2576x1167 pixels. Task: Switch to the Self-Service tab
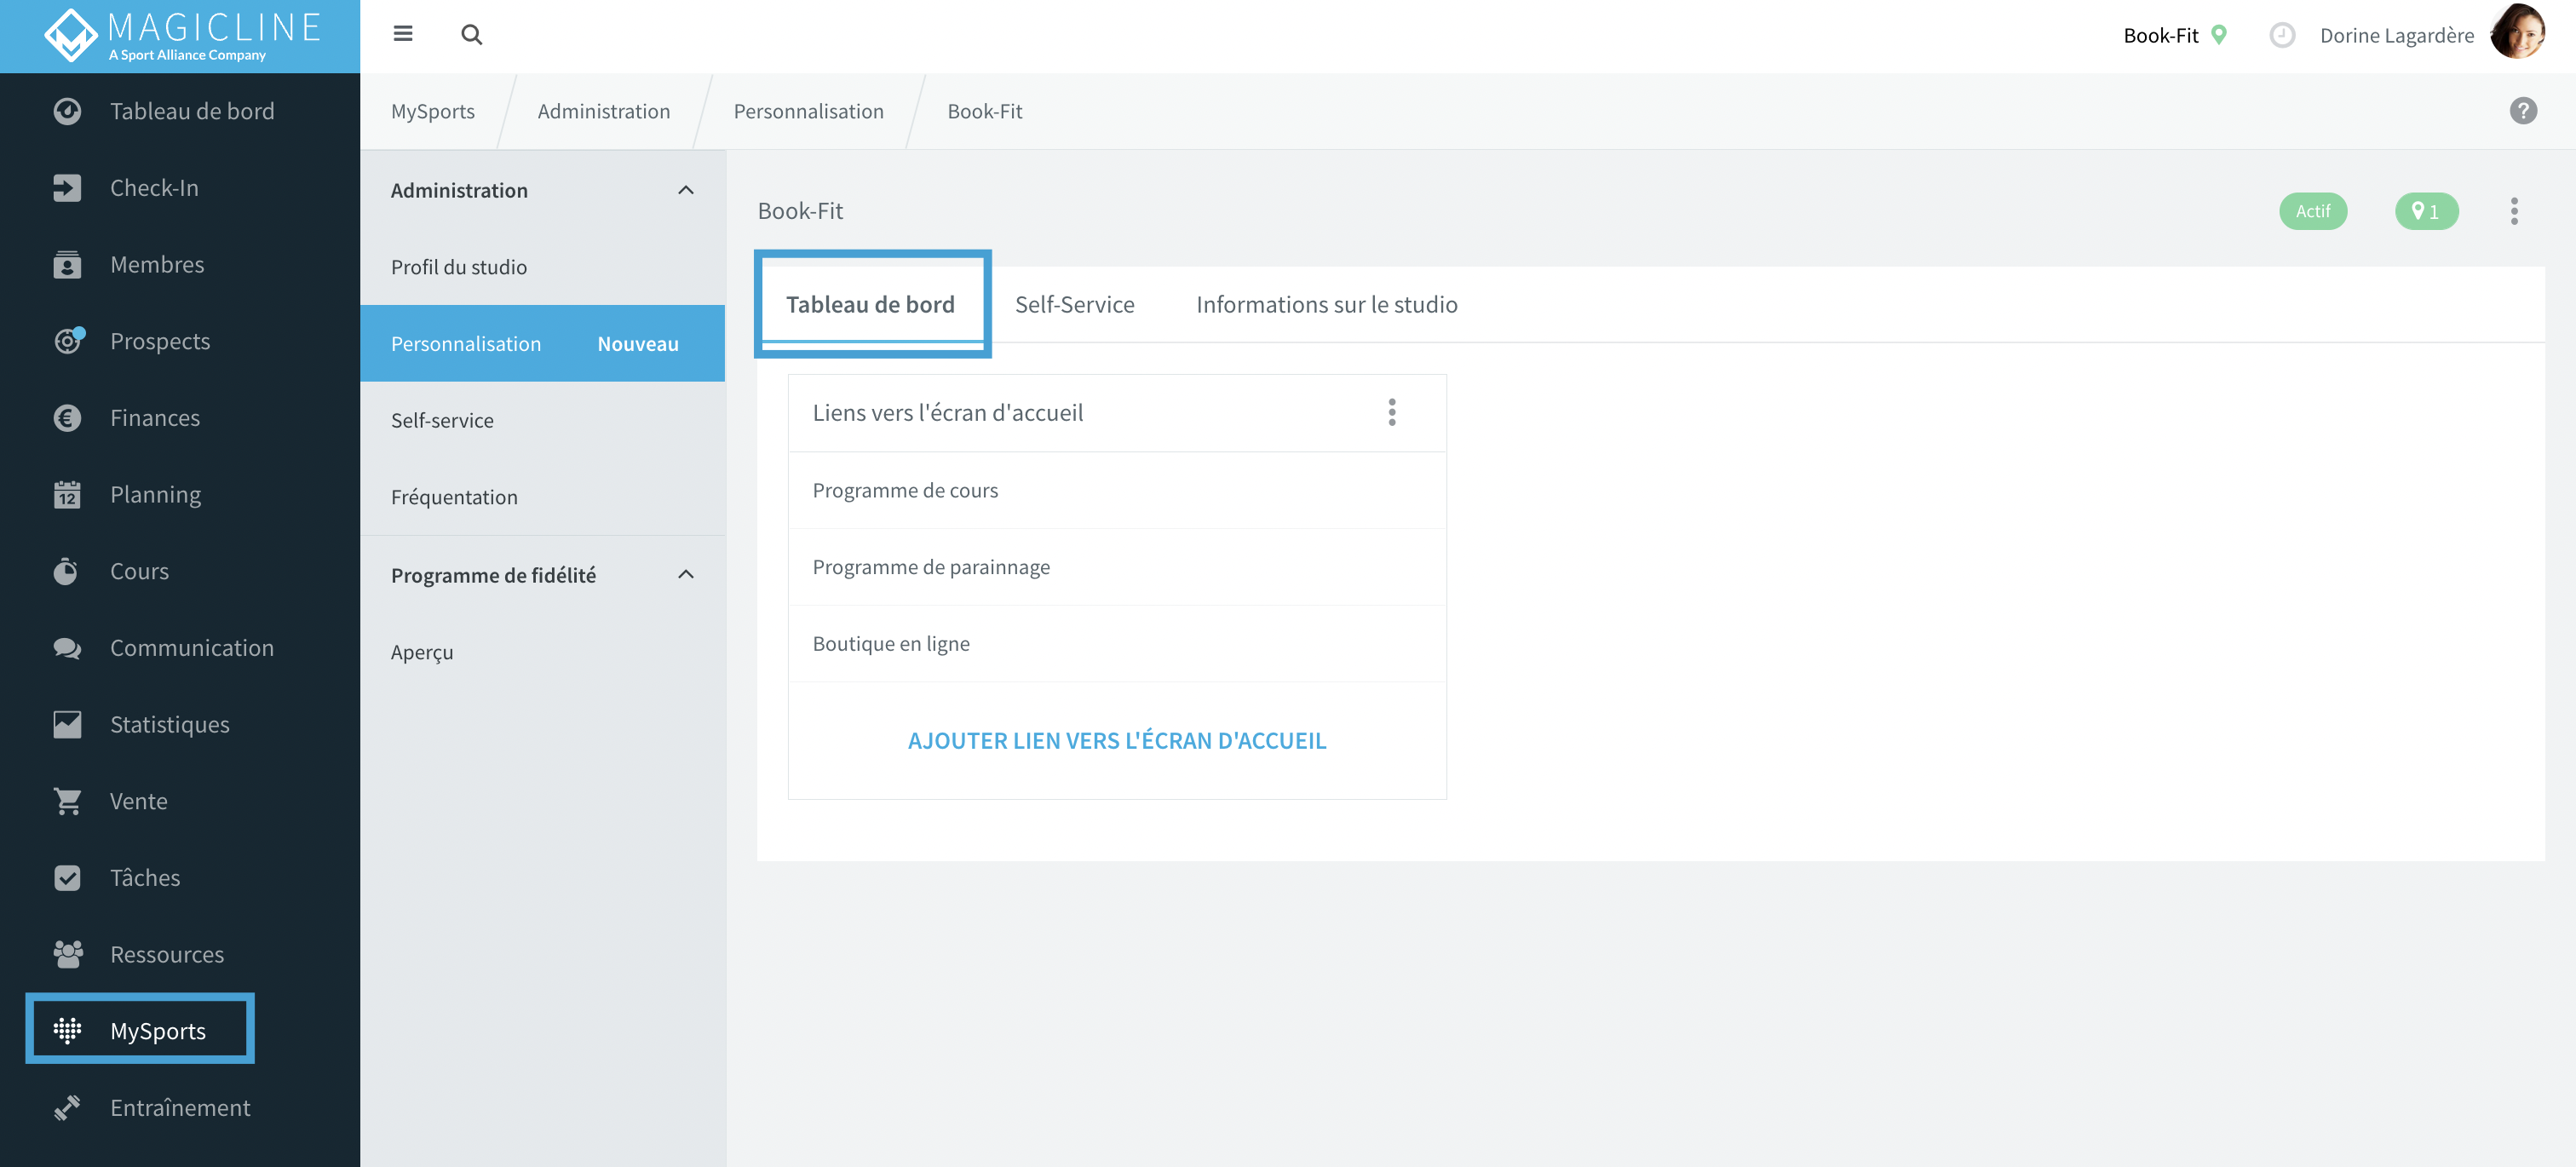coord(1074,304)
